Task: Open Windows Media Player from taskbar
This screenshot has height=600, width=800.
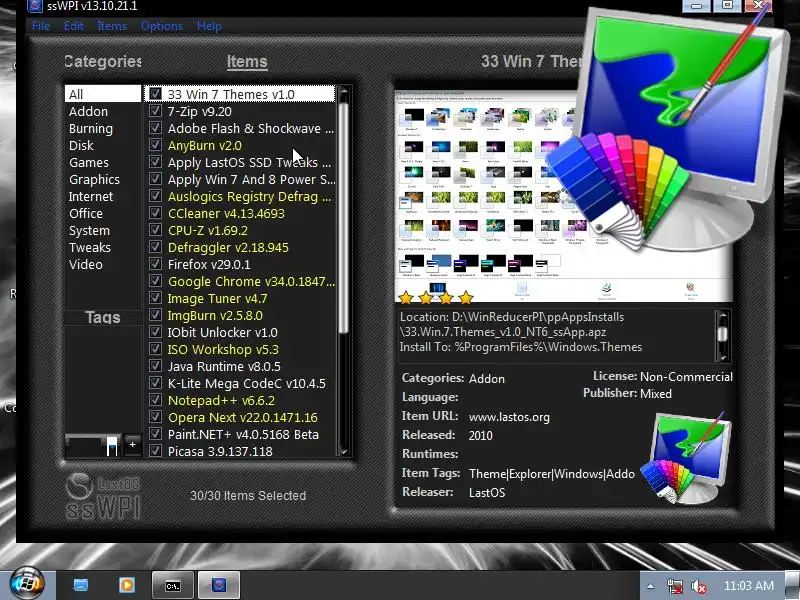Action: point(127,585)
